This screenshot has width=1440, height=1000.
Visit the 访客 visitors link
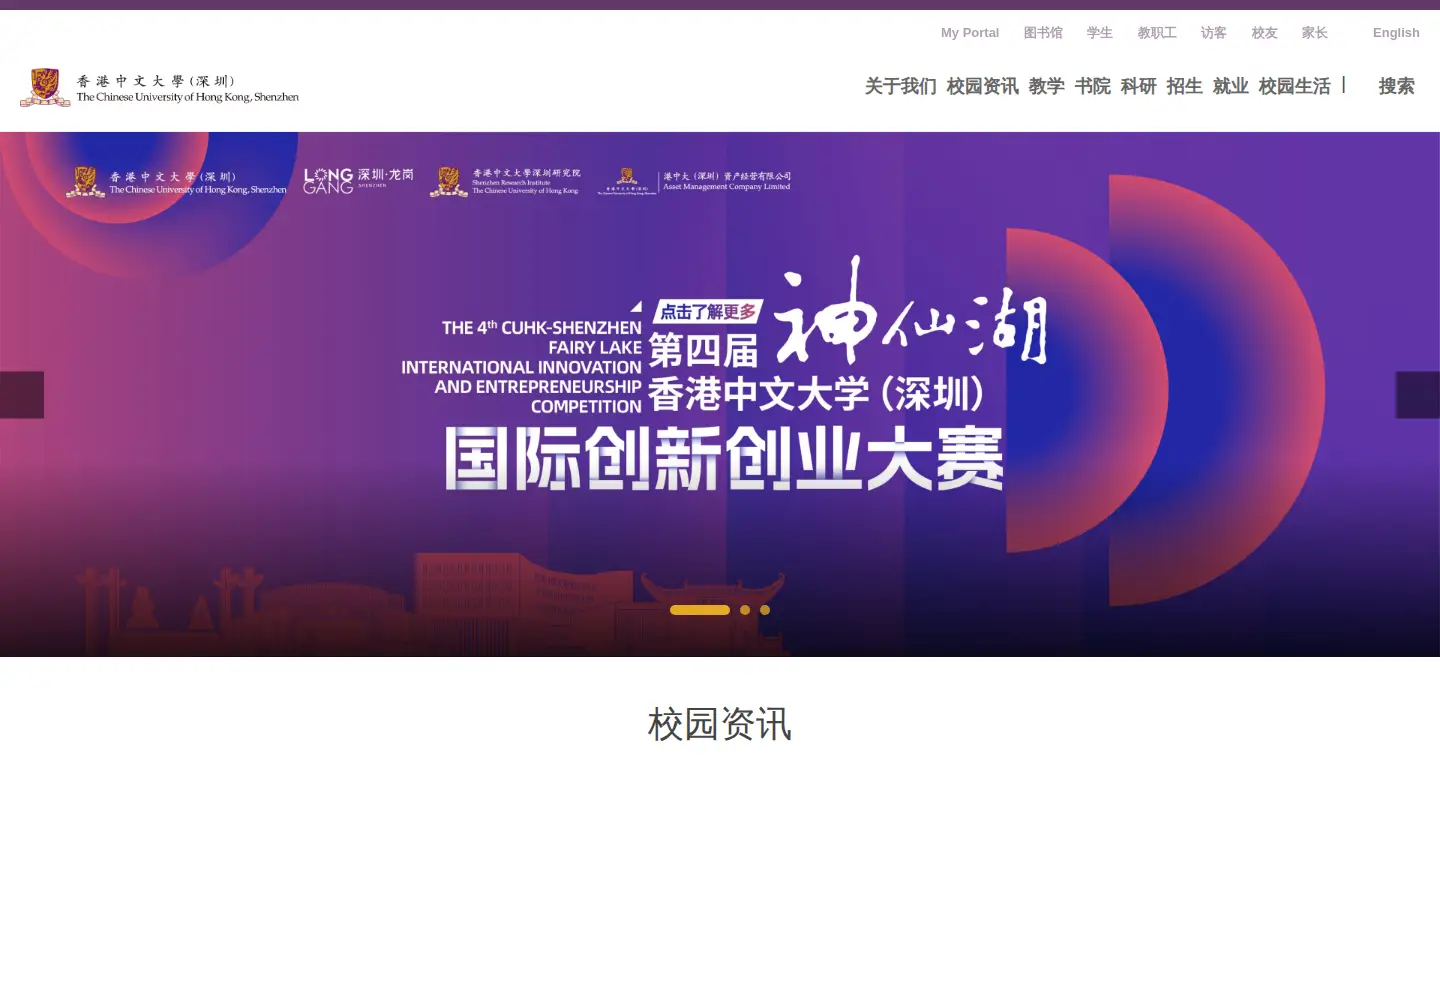pyautogui.click(x=1214, y=33)
